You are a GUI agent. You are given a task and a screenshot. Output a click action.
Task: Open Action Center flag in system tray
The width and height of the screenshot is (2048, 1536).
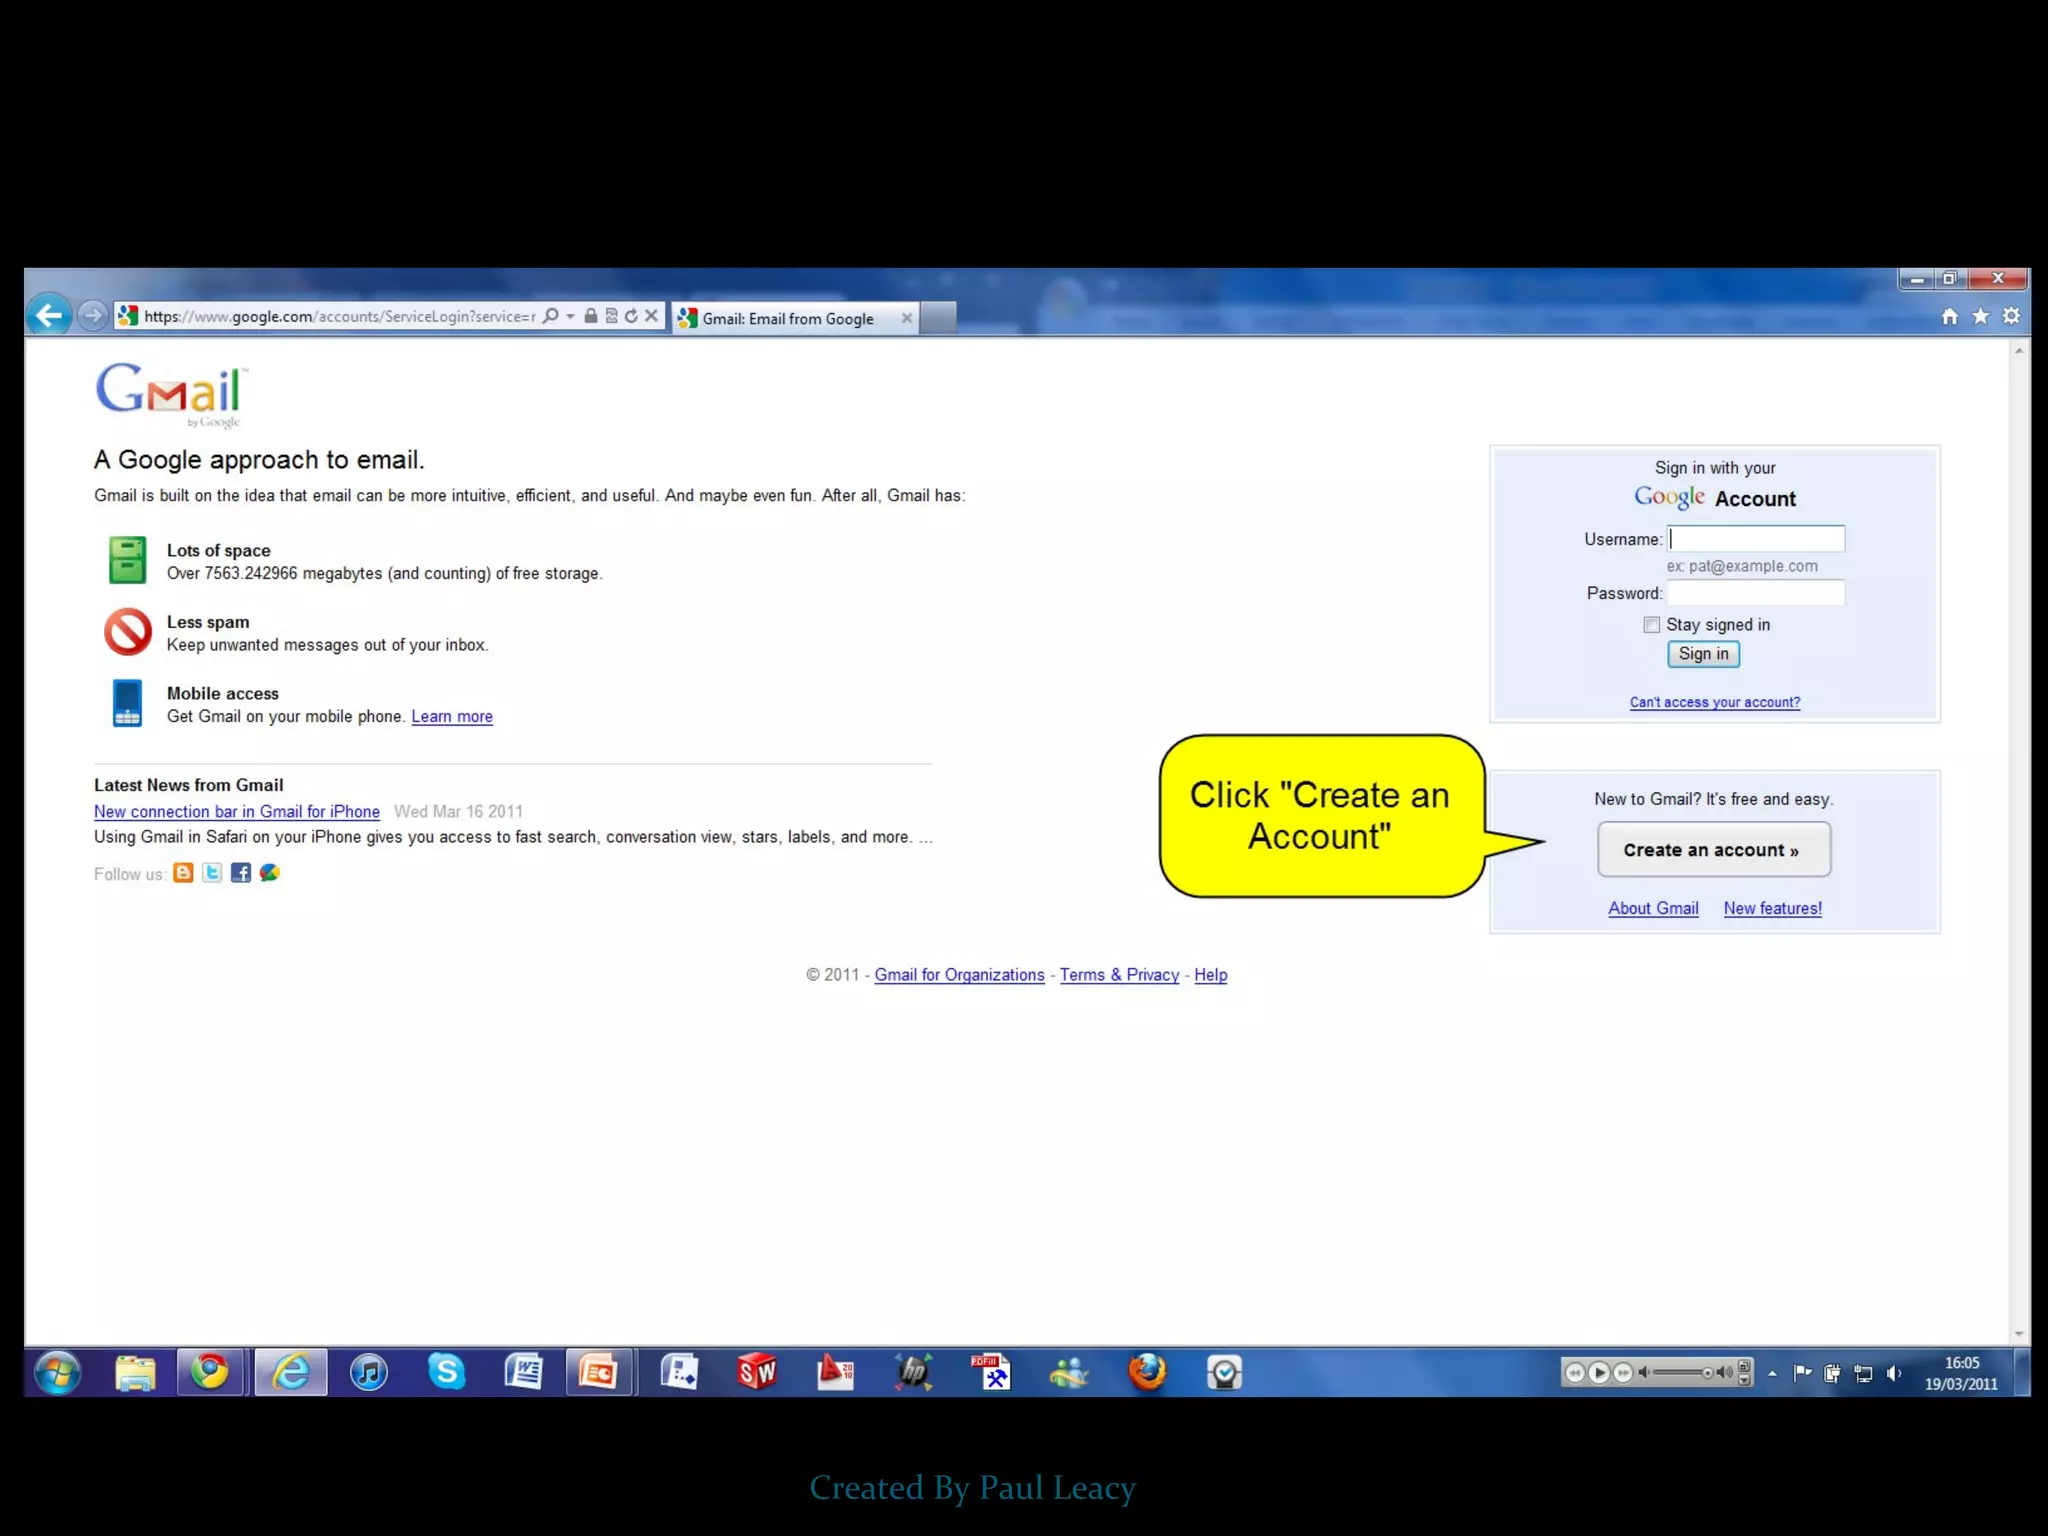pyautogui.click(x=1802, y=1373)
